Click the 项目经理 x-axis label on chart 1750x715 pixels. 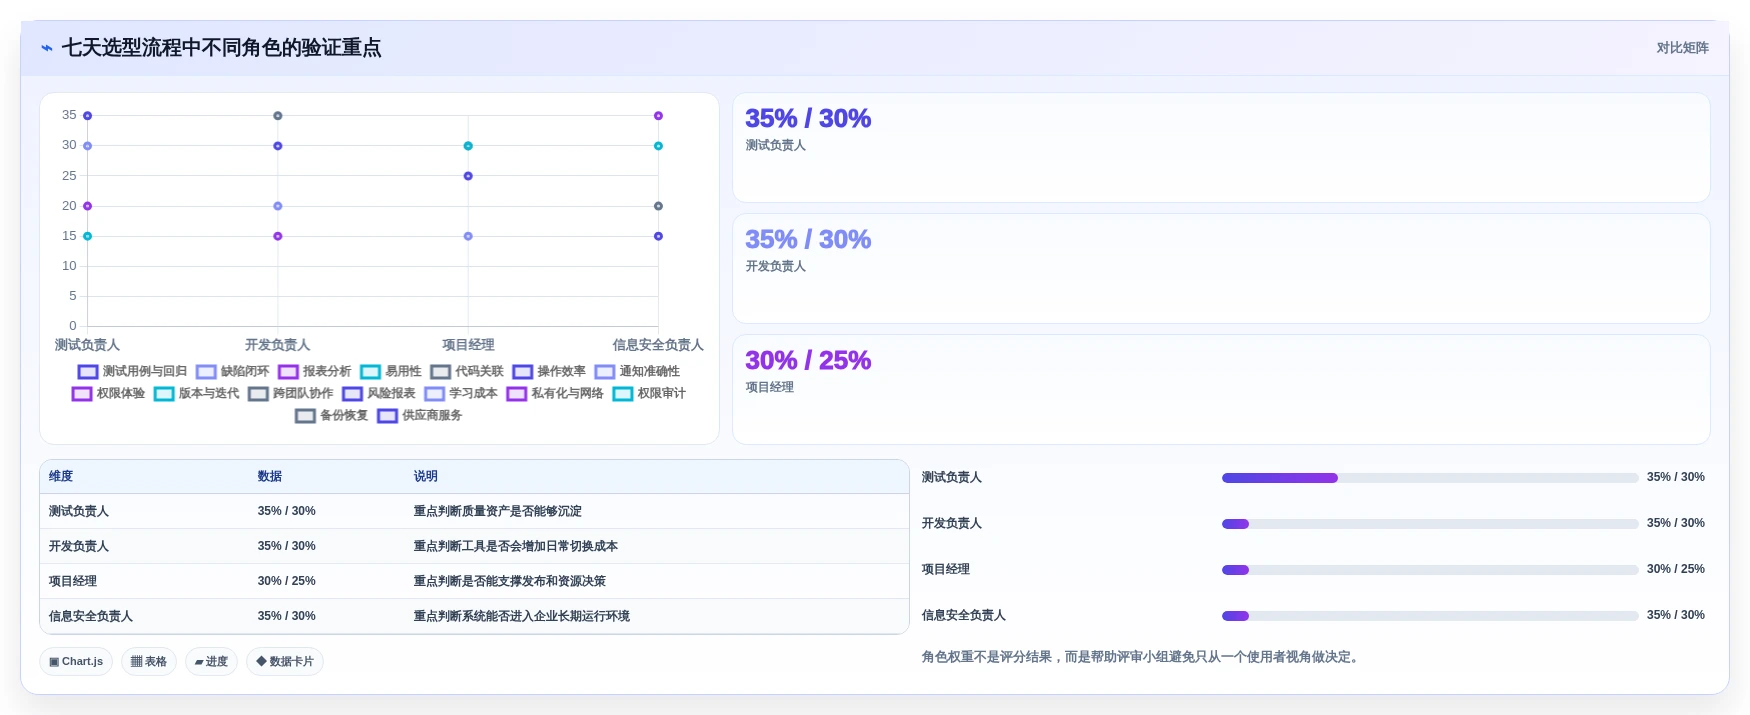point(468,345)
